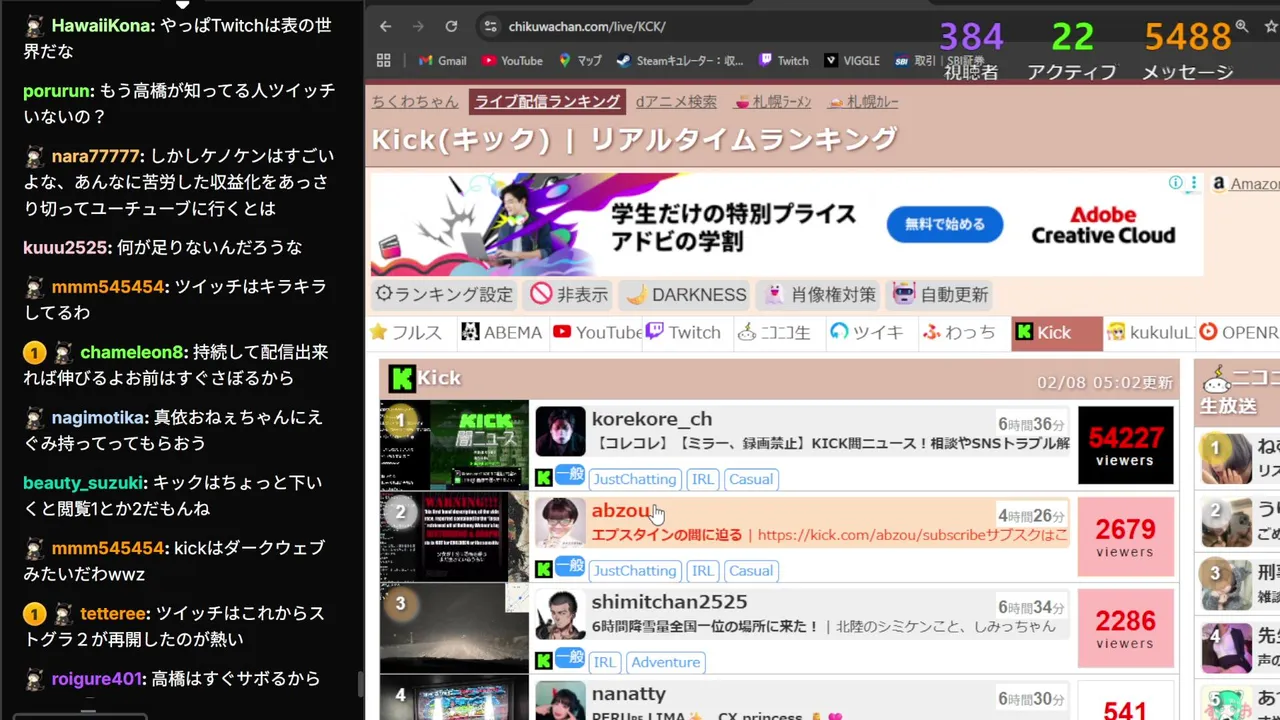The height and width of the screenshot is (720, 1280).
Task: Open the マップ bookmark
Action: (580, 60)
